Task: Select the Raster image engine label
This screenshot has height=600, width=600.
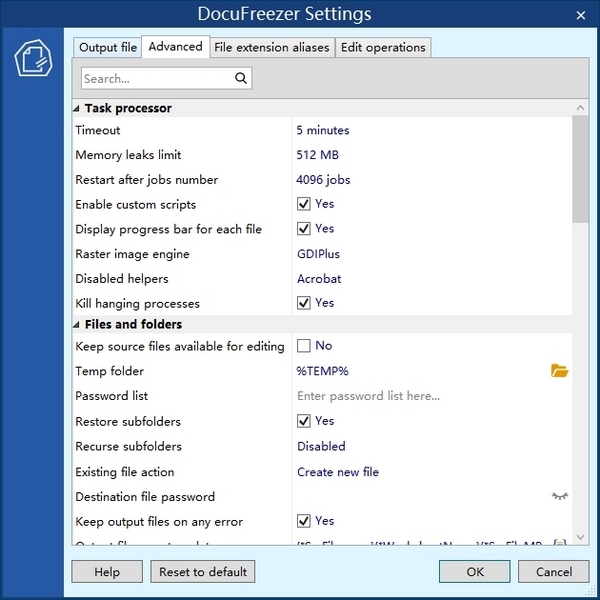Action: 132,254
